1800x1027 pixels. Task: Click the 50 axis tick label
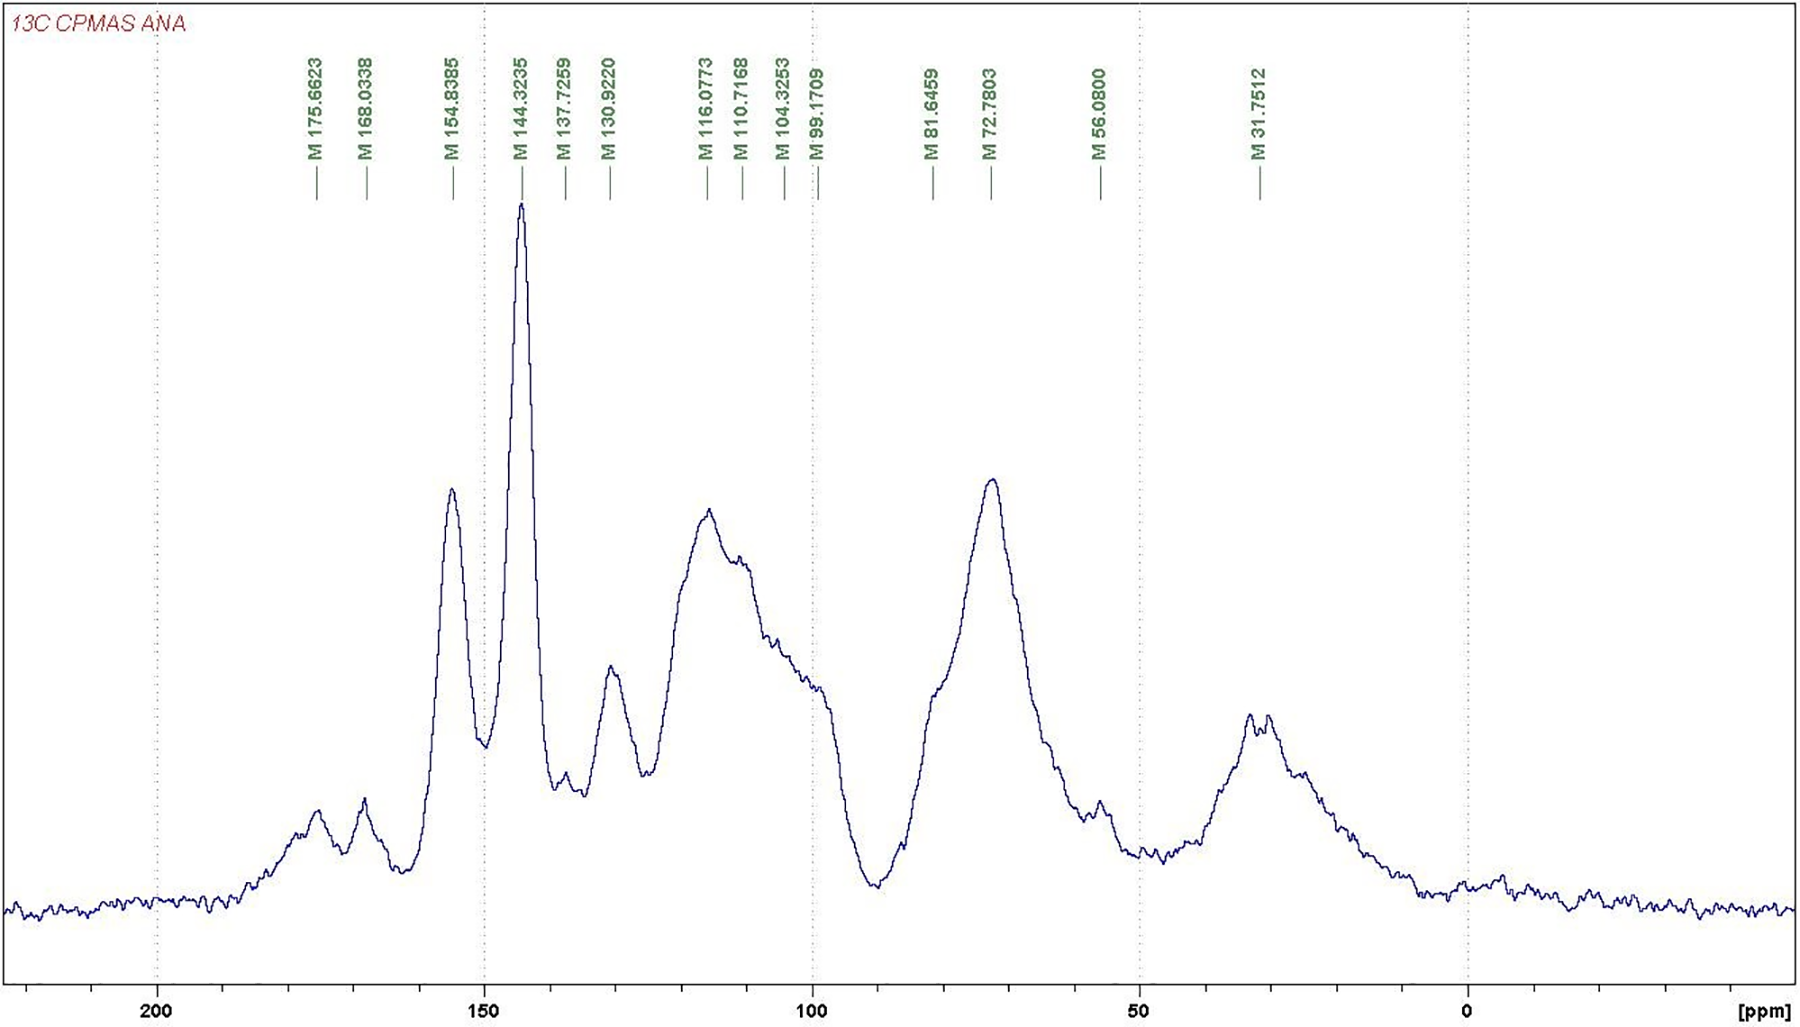pyautogui.click(x=1139, y=1010)
